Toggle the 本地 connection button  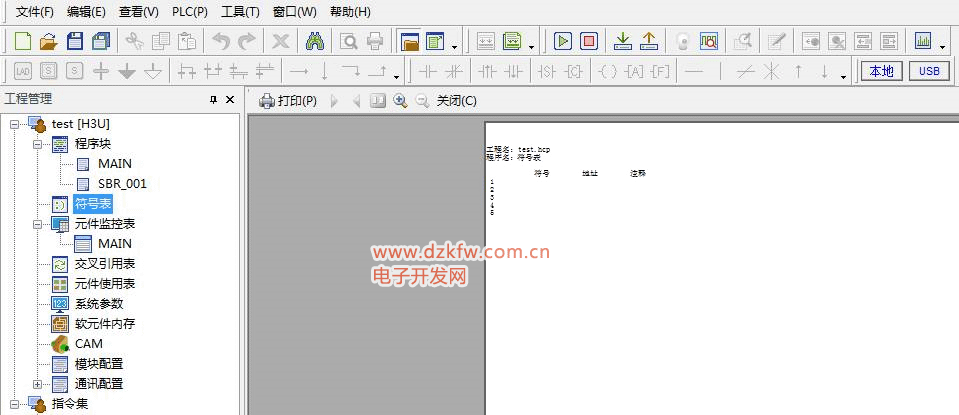point(881,71)
